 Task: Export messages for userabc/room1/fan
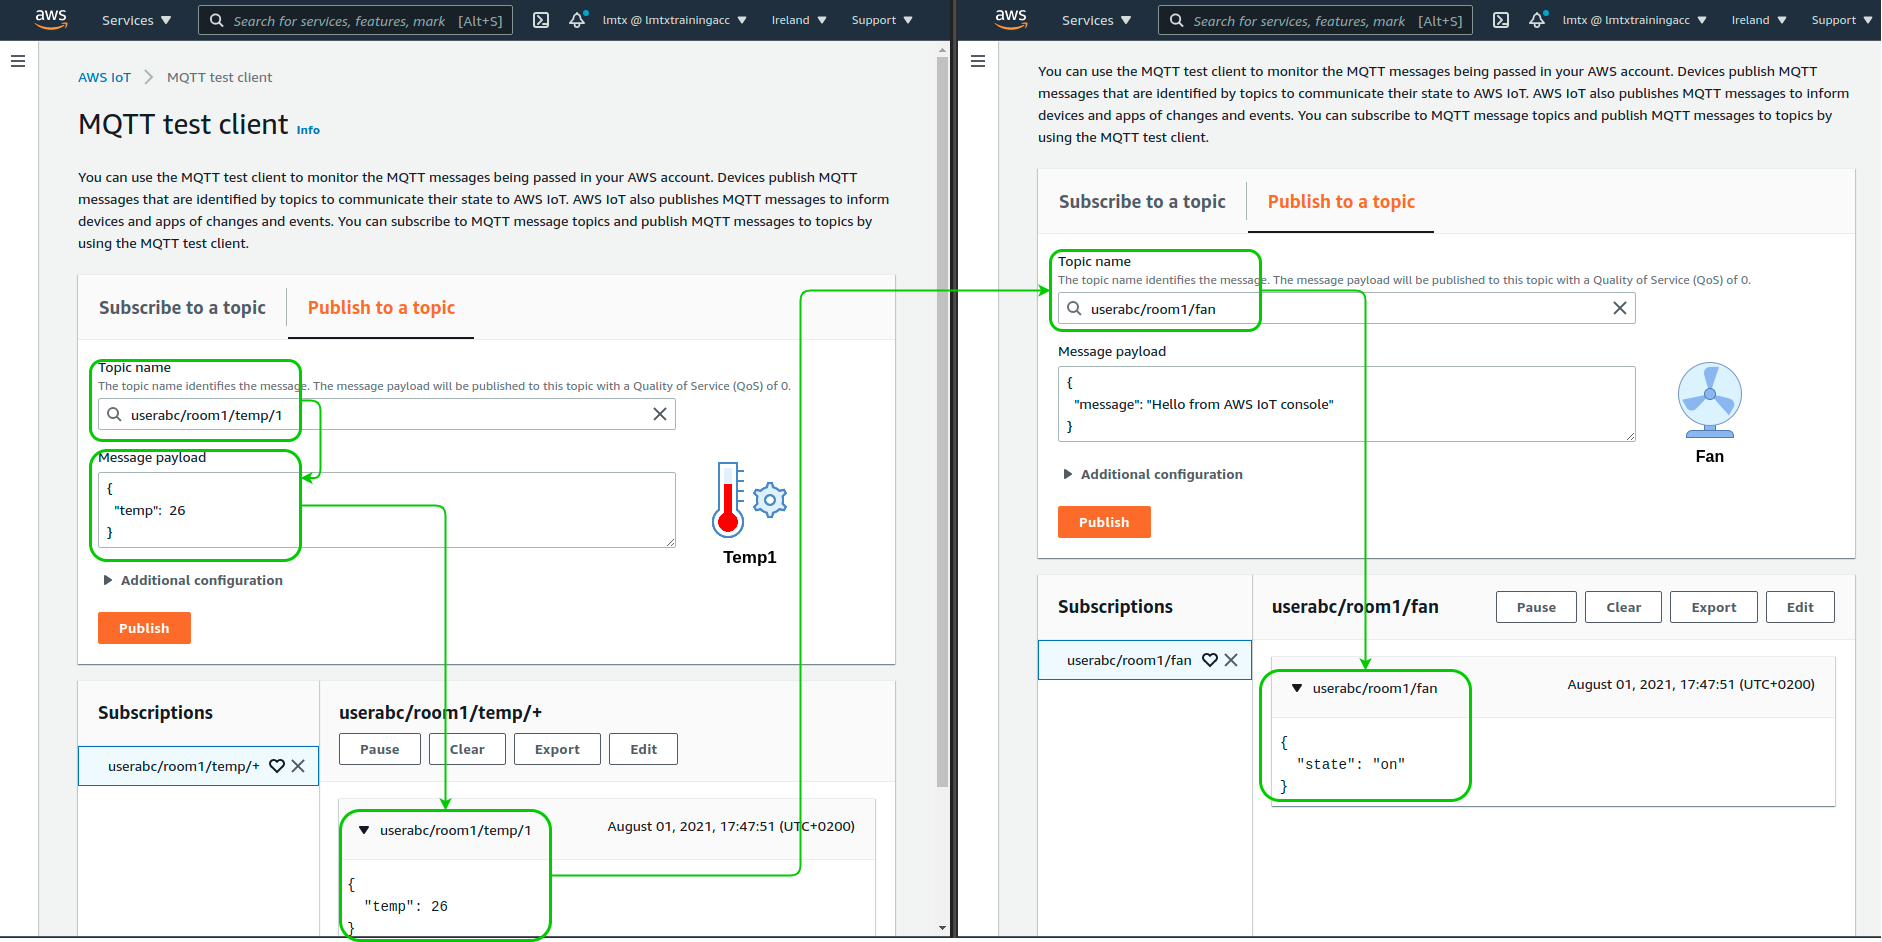coord(1714,607)
